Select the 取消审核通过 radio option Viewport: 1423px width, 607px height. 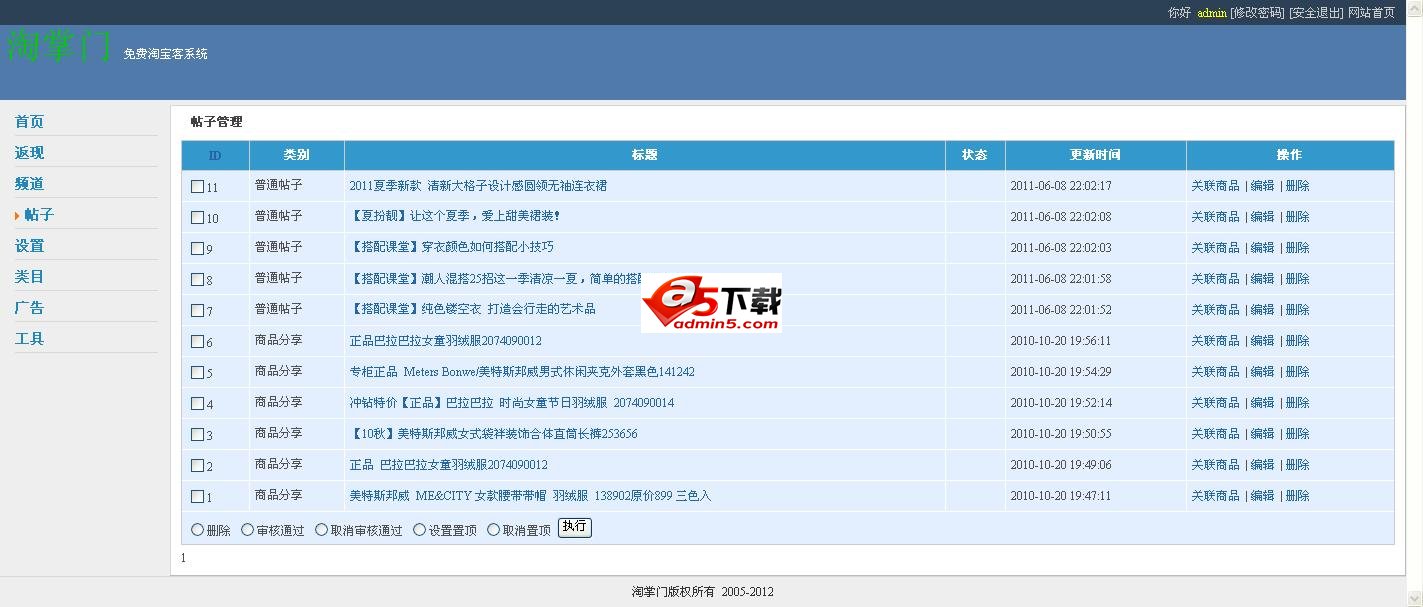click(x=321, y=530)
